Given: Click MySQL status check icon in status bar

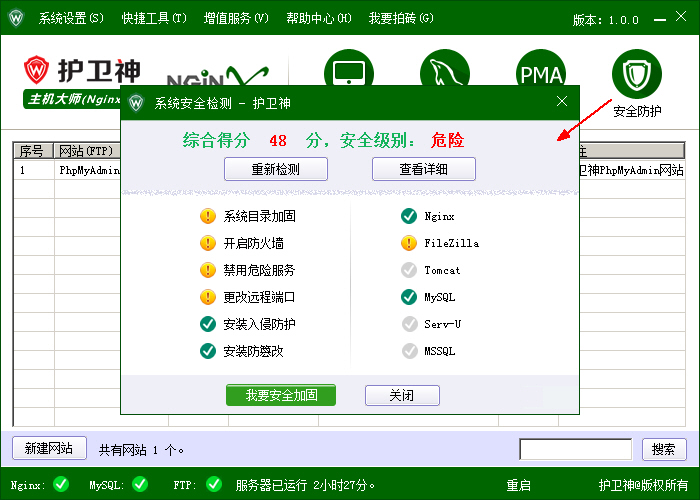Looking at the screenshot, I should pyautogui.click(x=140, y=484).
